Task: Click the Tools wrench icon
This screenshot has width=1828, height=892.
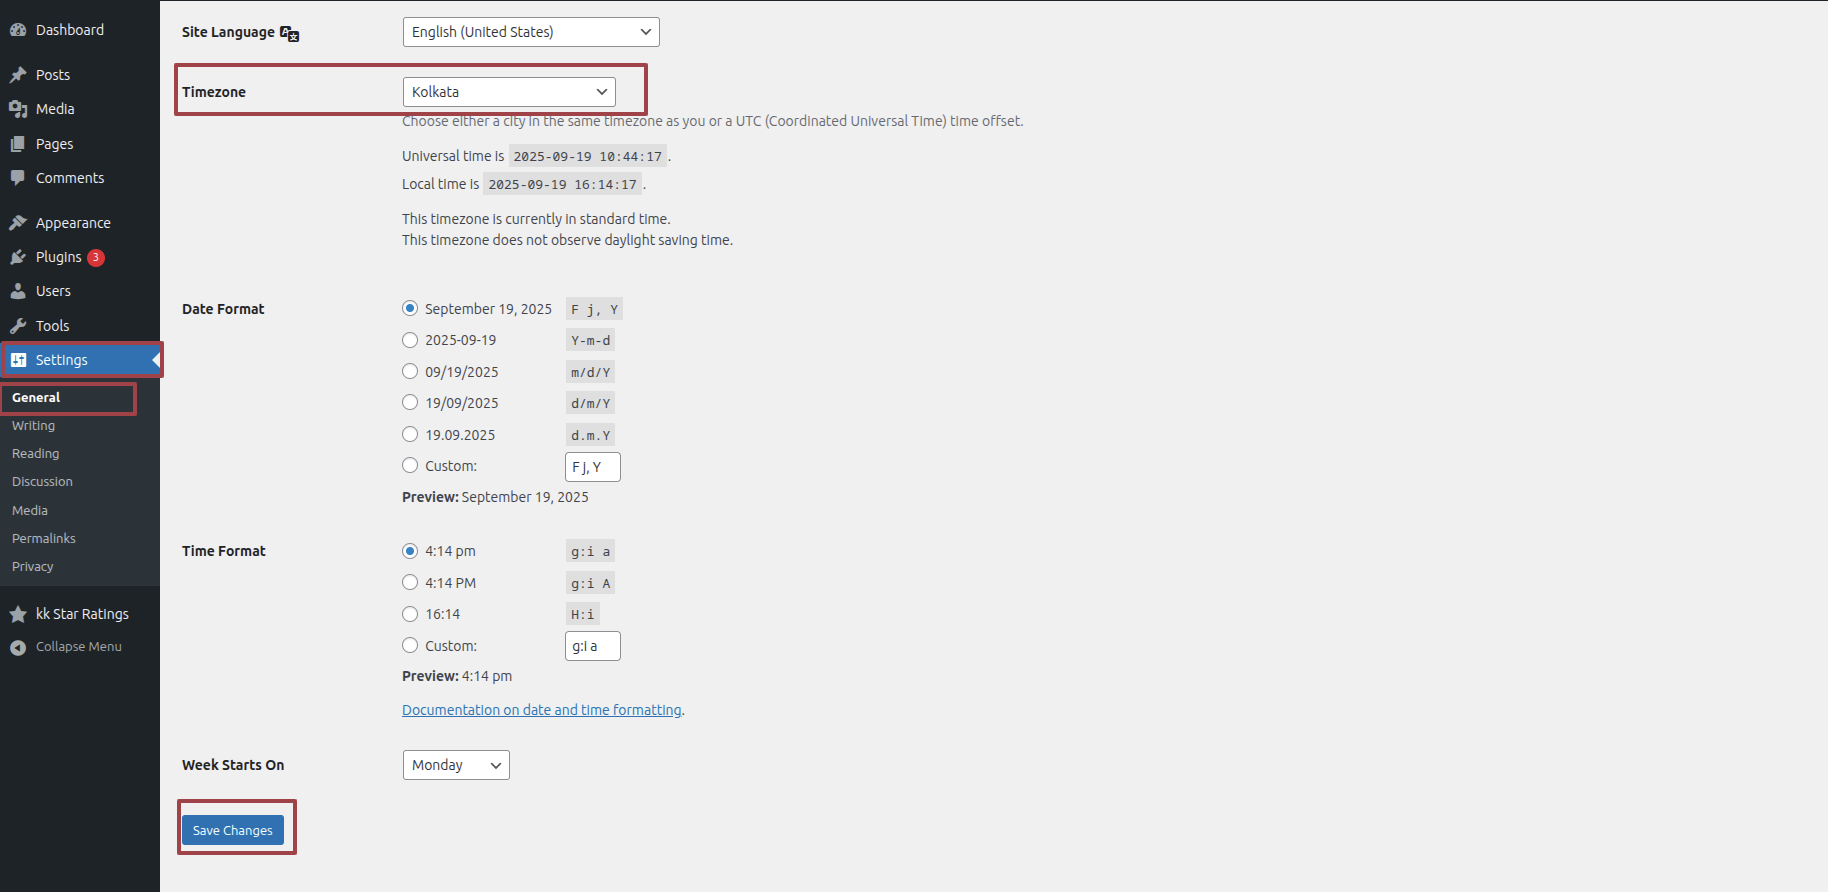Action: coord(18,326)
